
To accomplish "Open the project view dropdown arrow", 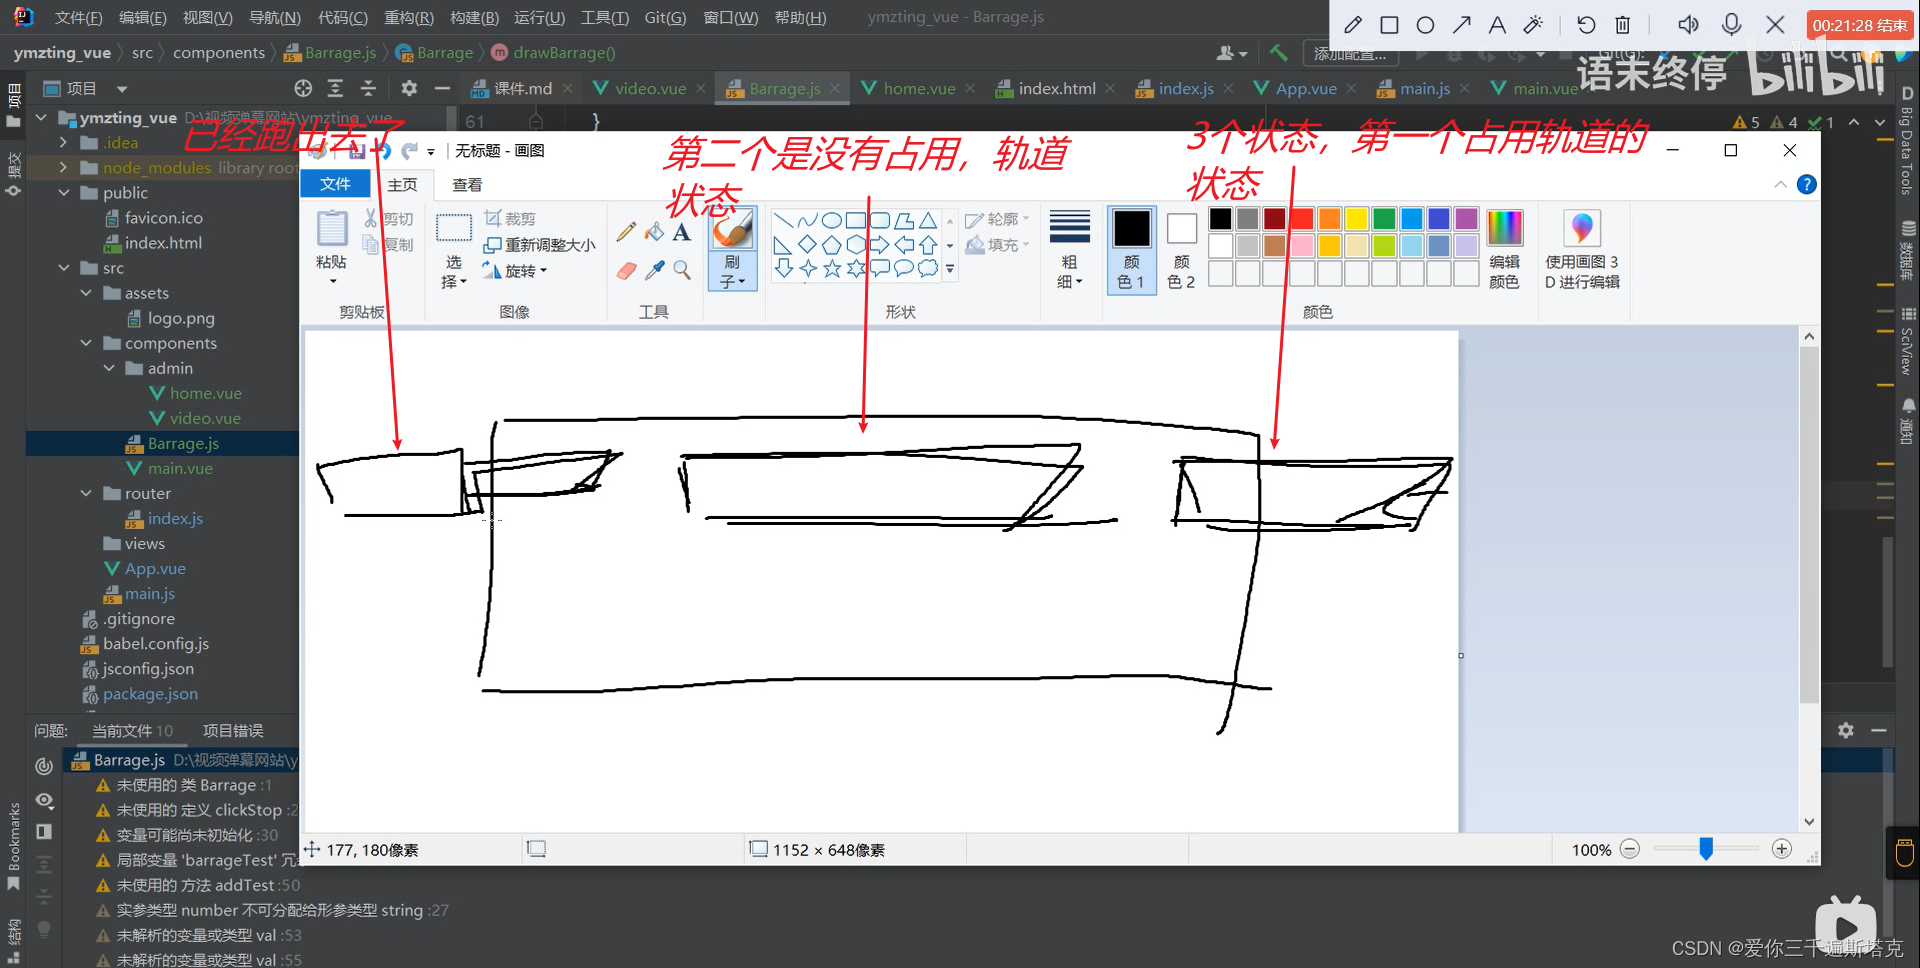I will pos(122,89).
